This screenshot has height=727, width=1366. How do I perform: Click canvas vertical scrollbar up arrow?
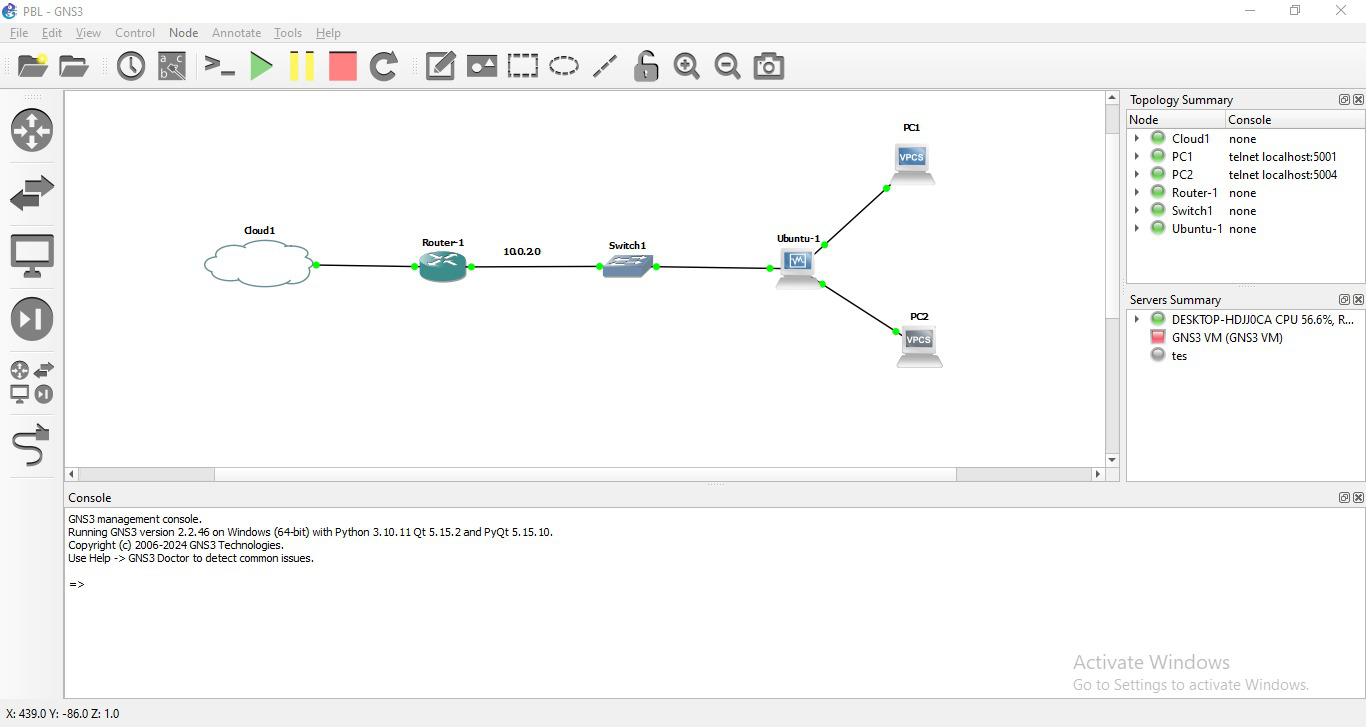(x=1112, y=98)
